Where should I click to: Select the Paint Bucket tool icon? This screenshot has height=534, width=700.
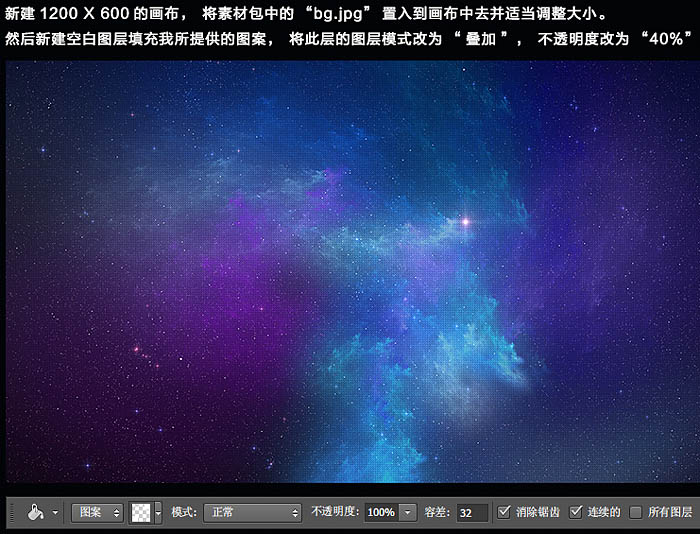[35, 512]
